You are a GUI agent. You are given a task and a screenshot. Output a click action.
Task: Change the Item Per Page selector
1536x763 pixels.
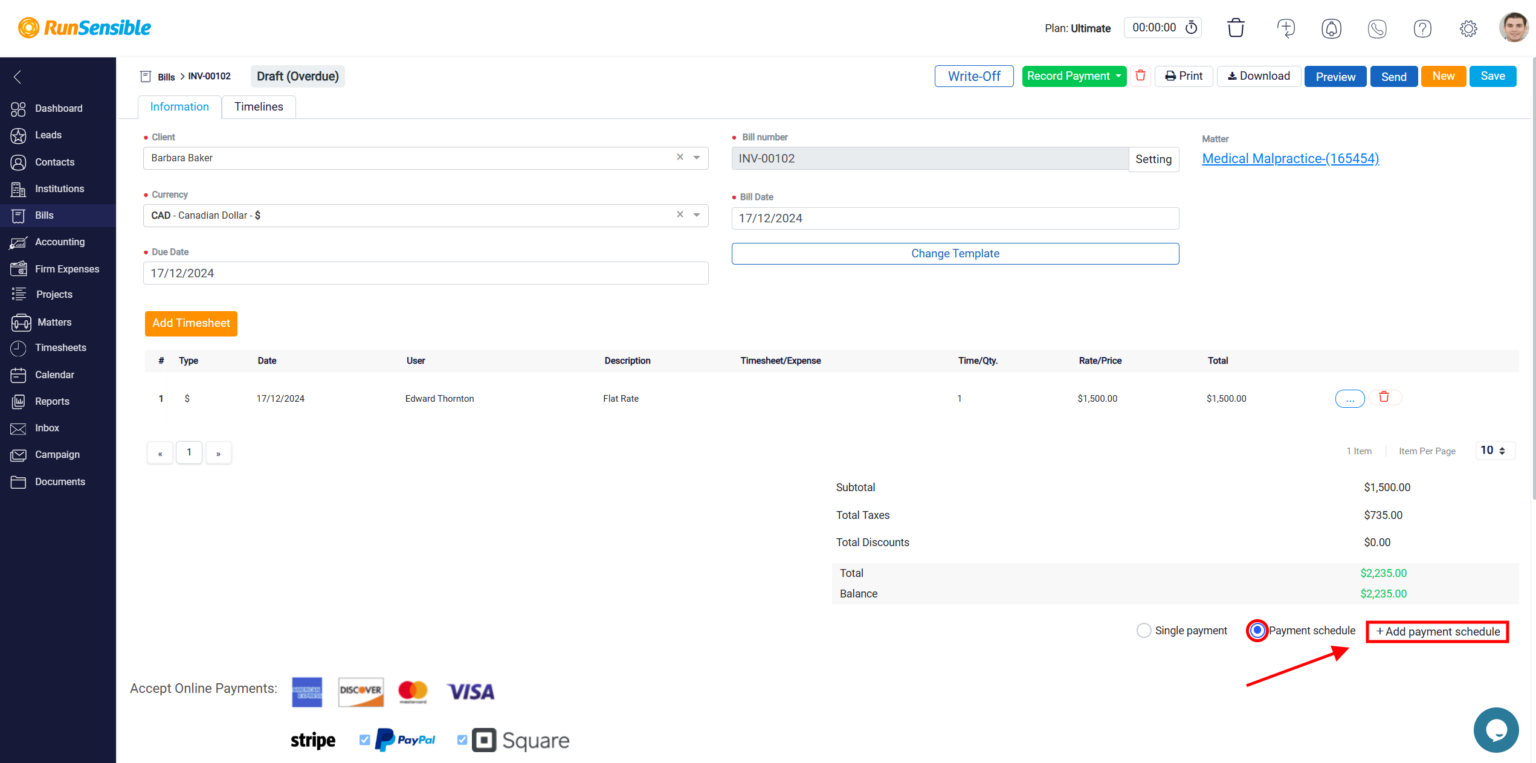pyautogui.click(x=1495, y=451)
